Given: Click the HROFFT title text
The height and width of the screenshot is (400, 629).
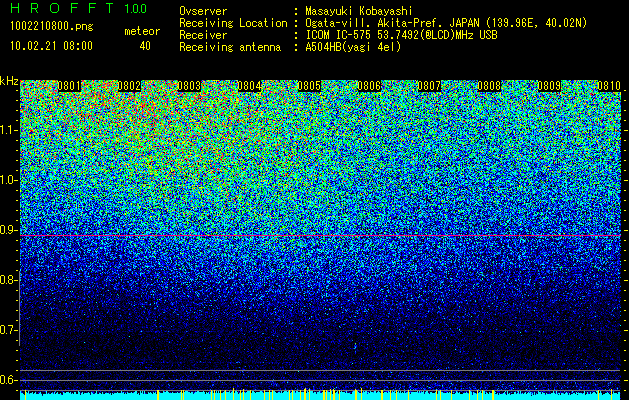Looking at the screenshot, I should click(62, 8).
